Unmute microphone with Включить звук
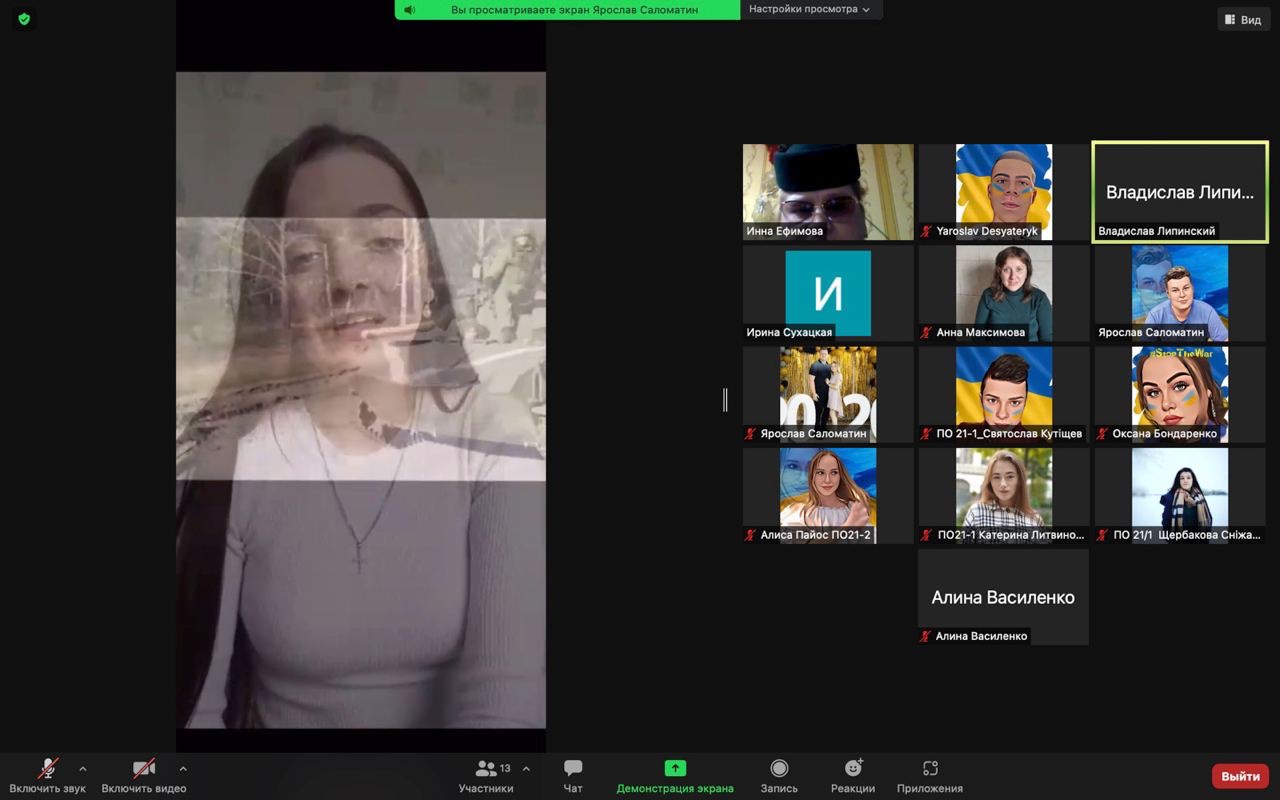Viewport: 1280px width, 800px height. tap(47, 775)
